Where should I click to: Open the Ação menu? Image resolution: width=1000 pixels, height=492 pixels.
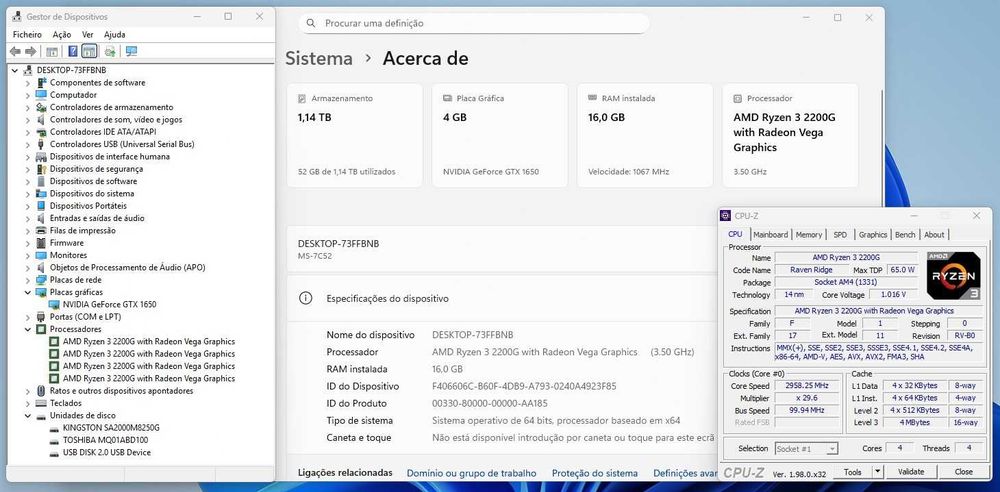(62, 34)
